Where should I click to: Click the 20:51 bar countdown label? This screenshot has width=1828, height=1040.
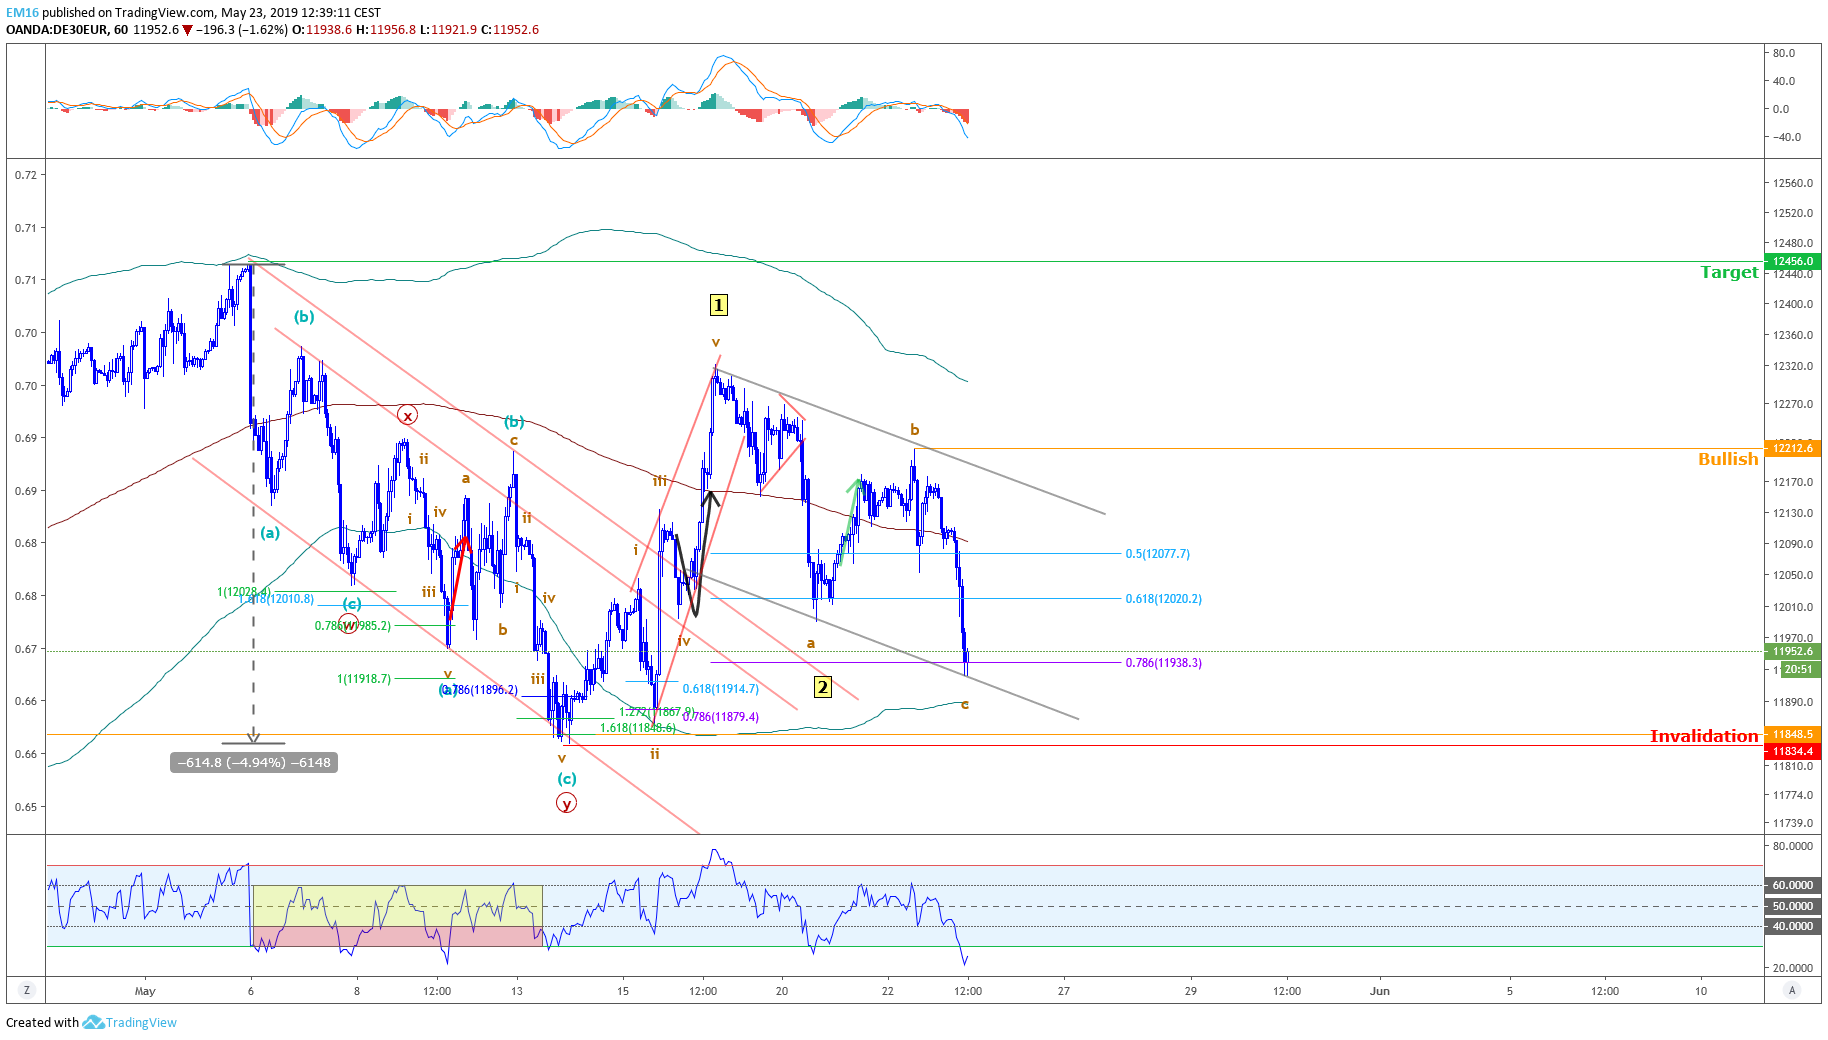click(x=1799, y=669)
